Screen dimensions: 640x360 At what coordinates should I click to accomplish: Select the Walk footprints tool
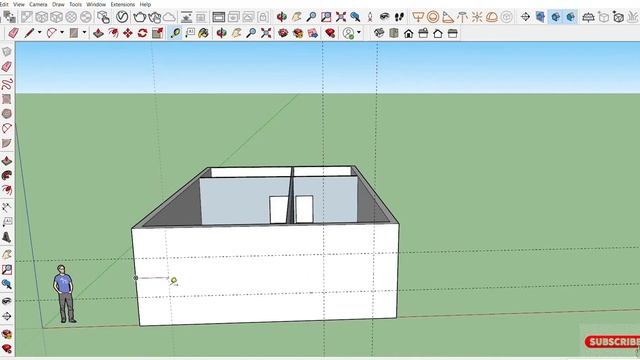tap(399, 17)
